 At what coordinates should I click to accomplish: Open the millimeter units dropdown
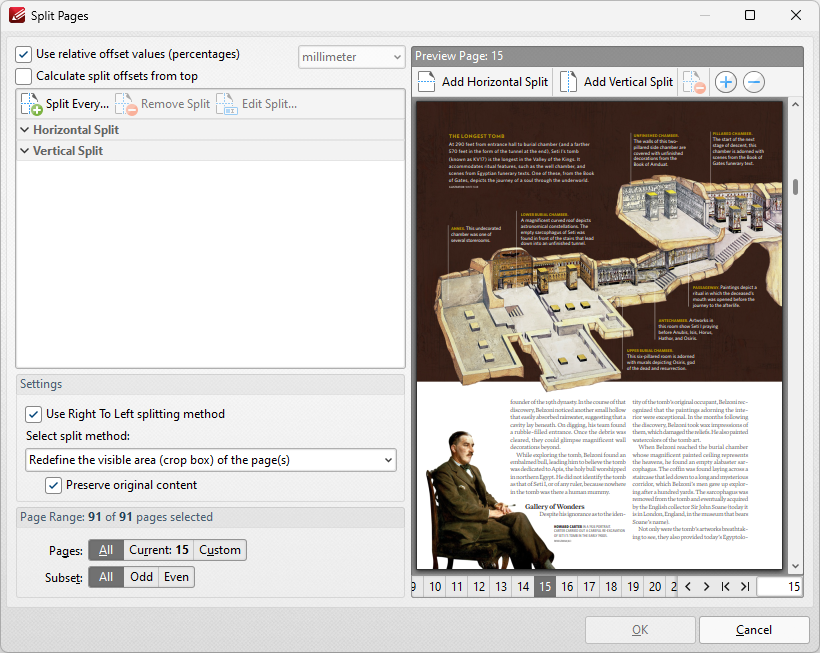[352, 57]
